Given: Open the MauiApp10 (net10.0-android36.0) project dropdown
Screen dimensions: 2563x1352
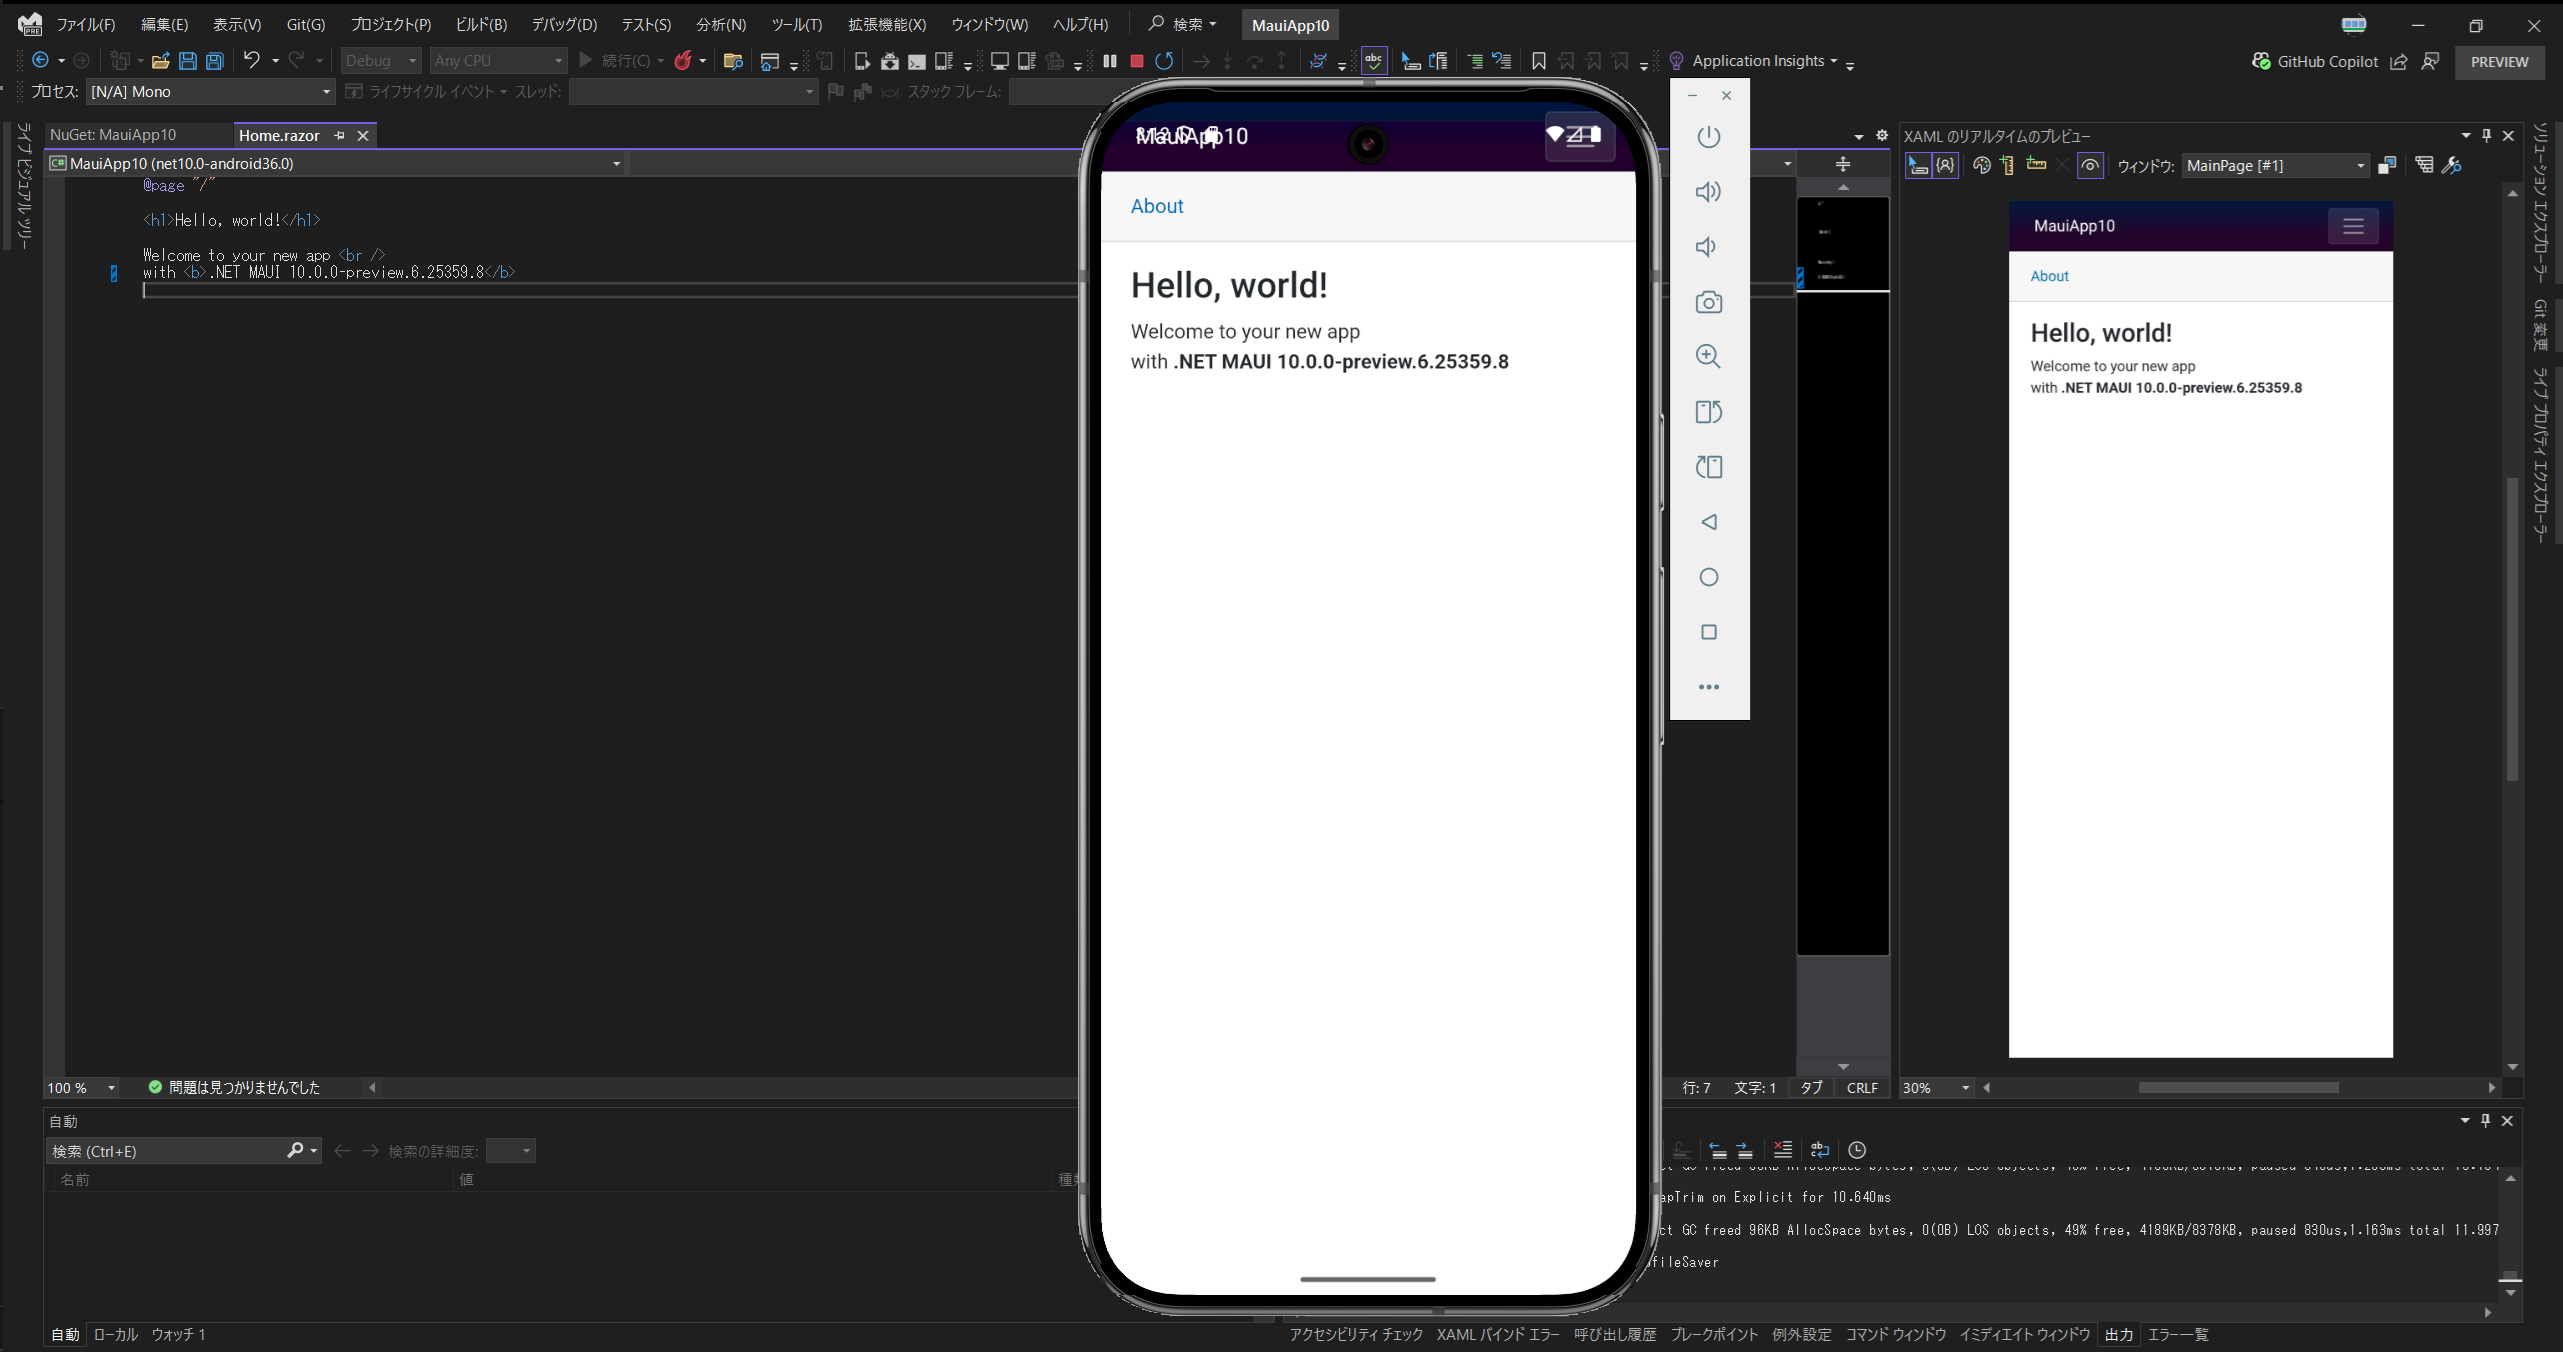Looking at the screenshot, I should click(x=336, y=163).
